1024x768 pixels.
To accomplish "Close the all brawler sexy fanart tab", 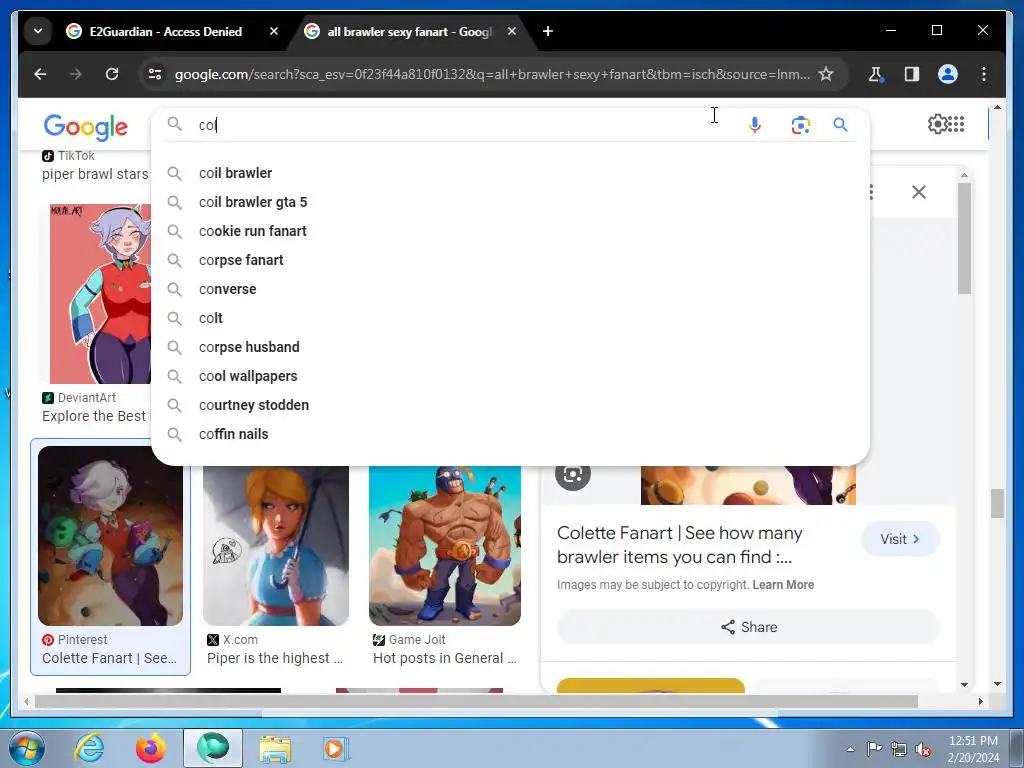I will 512,31.
